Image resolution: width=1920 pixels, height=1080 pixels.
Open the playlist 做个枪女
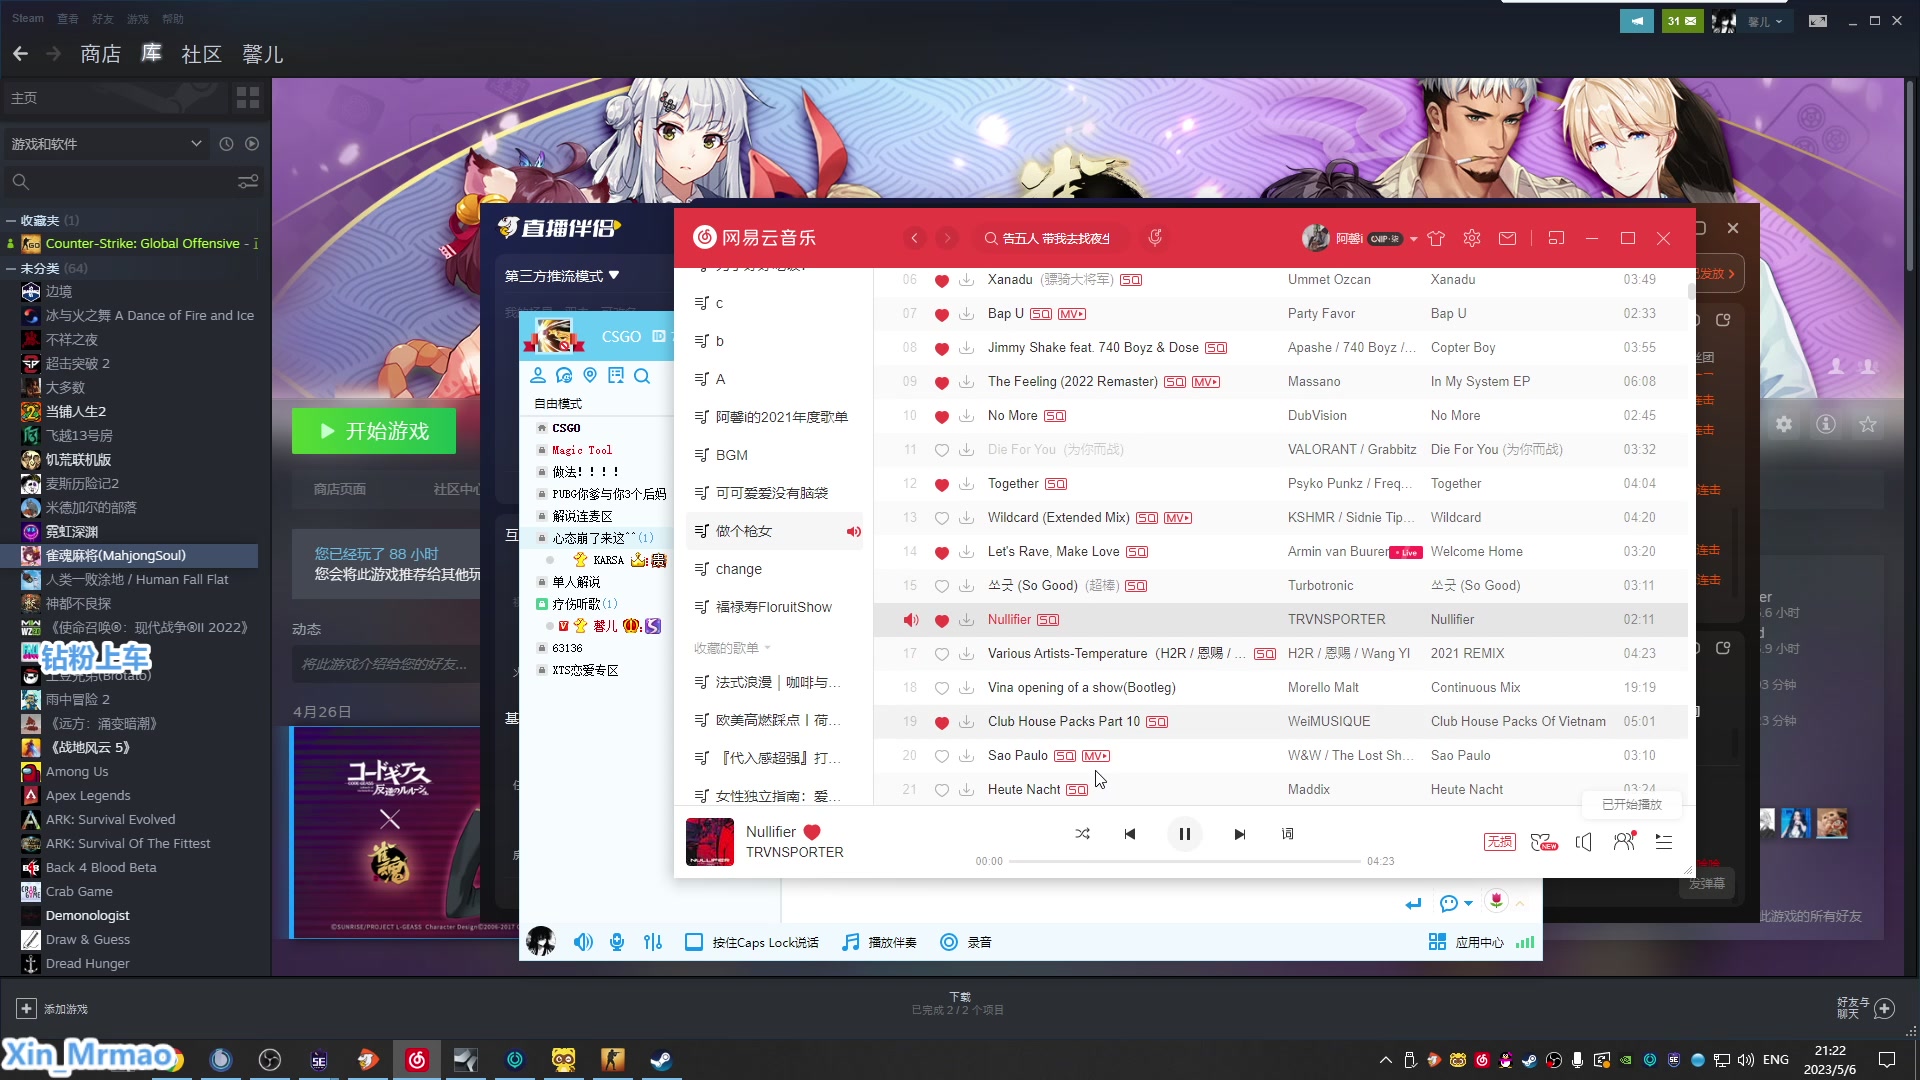pos(774,531)
